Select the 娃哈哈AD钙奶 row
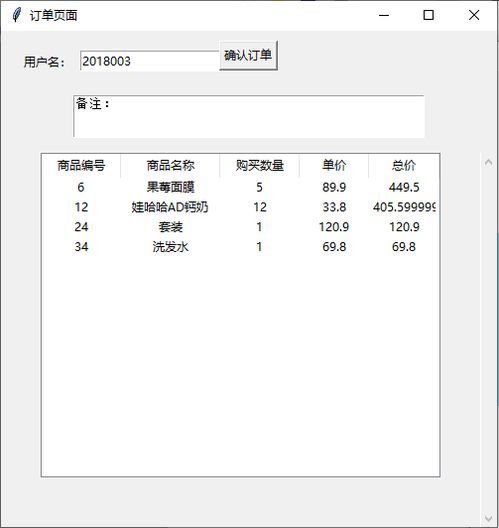The height and width of the screenshot is (528, 499). click(x=240, y=207)
